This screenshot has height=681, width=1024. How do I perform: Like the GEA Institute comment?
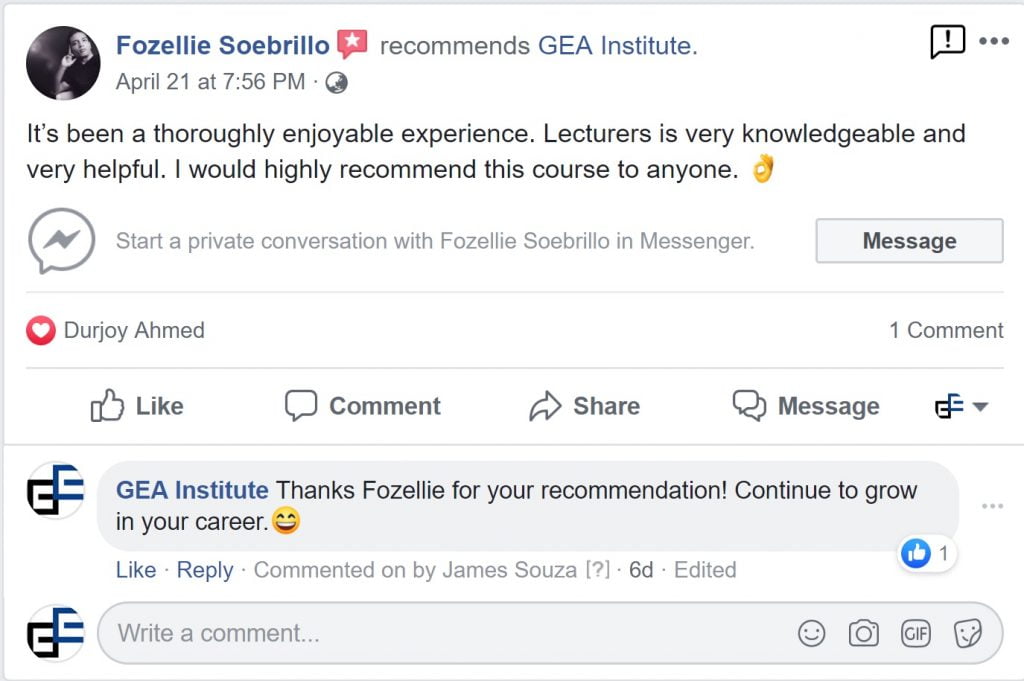(136, 570)
